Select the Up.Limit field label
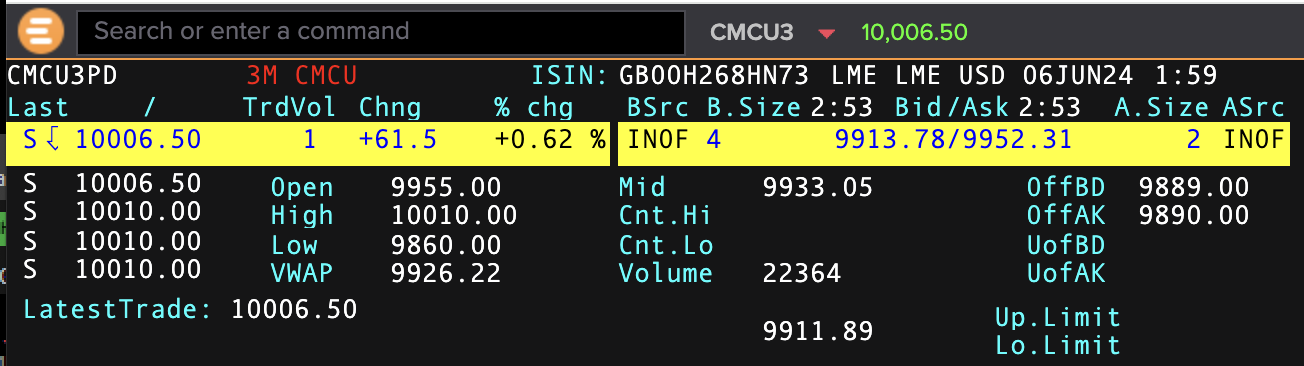The width and height of the screenshot is (1304, 366). click(x=1058, y=318)
